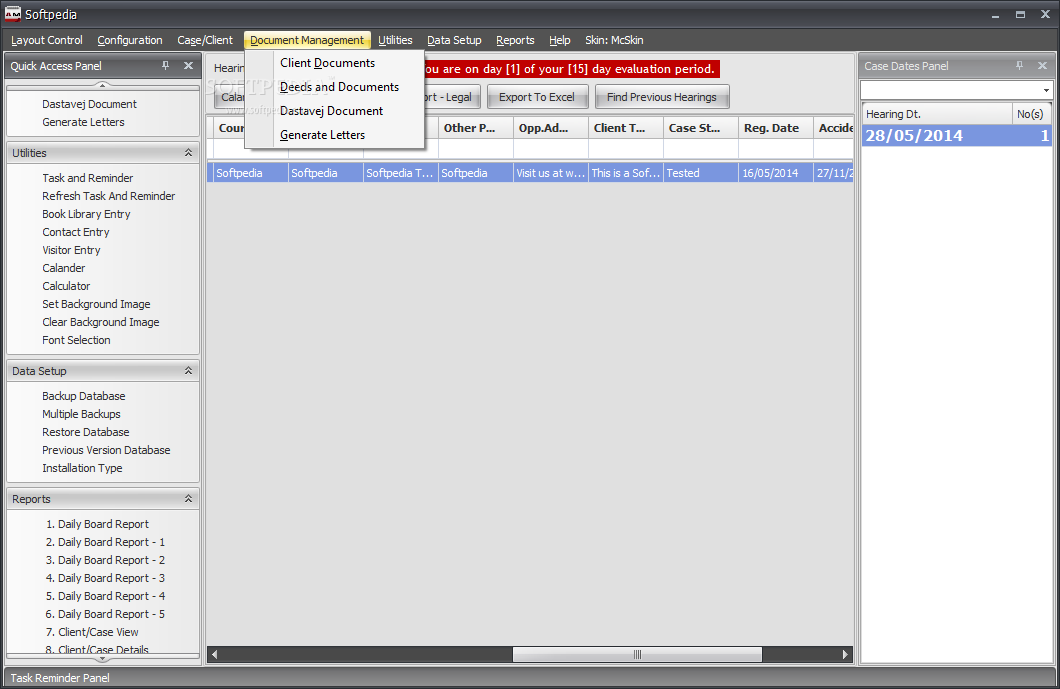The width and height of the screenshot is (1060, 689).
Task: Open Dastavej Document in Quick Access Panel
Action: pos(89,104)
